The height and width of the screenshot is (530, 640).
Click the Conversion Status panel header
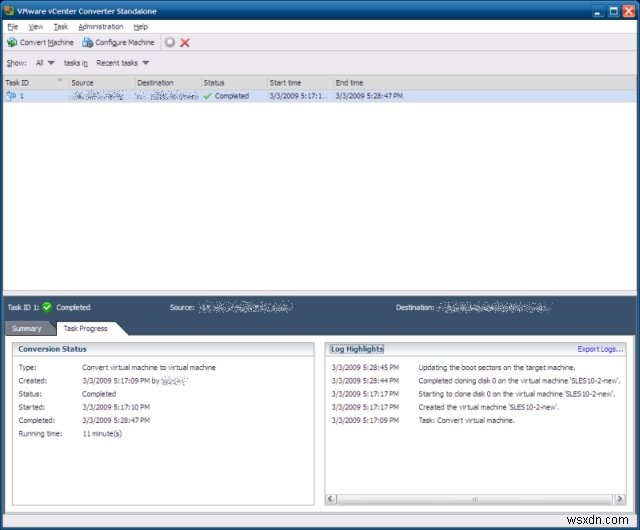pyautogui.click(x=53, y=349)
